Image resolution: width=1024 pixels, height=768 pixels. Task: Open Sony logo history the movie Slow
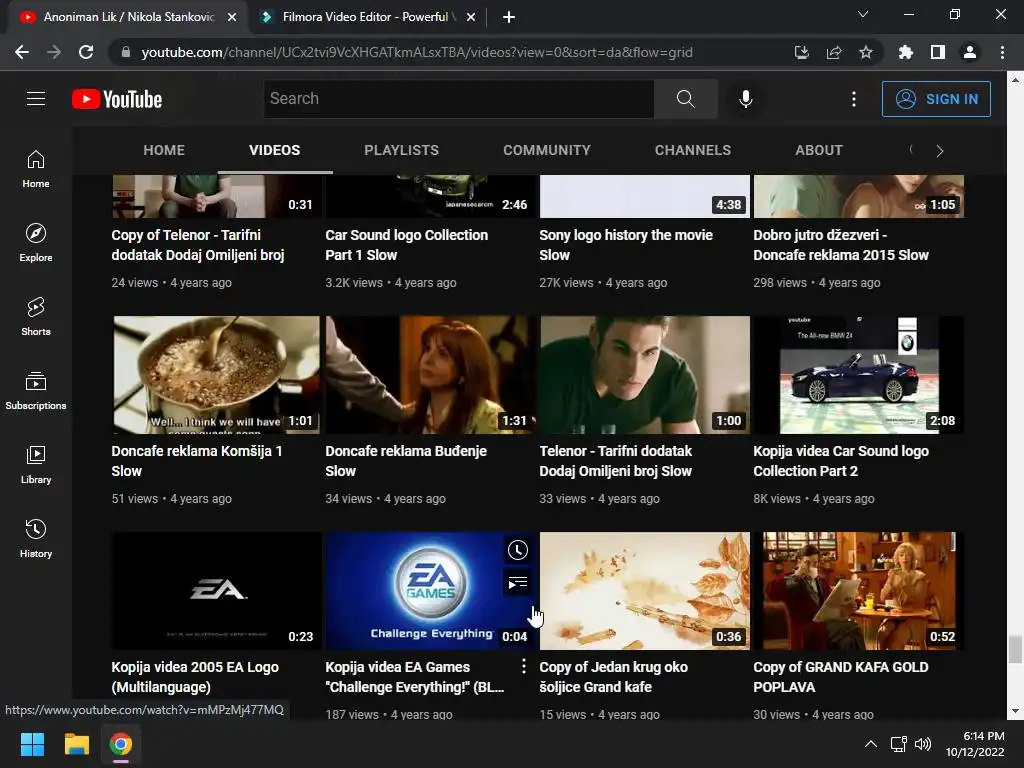pyautogui.click(x=626, y=245)
